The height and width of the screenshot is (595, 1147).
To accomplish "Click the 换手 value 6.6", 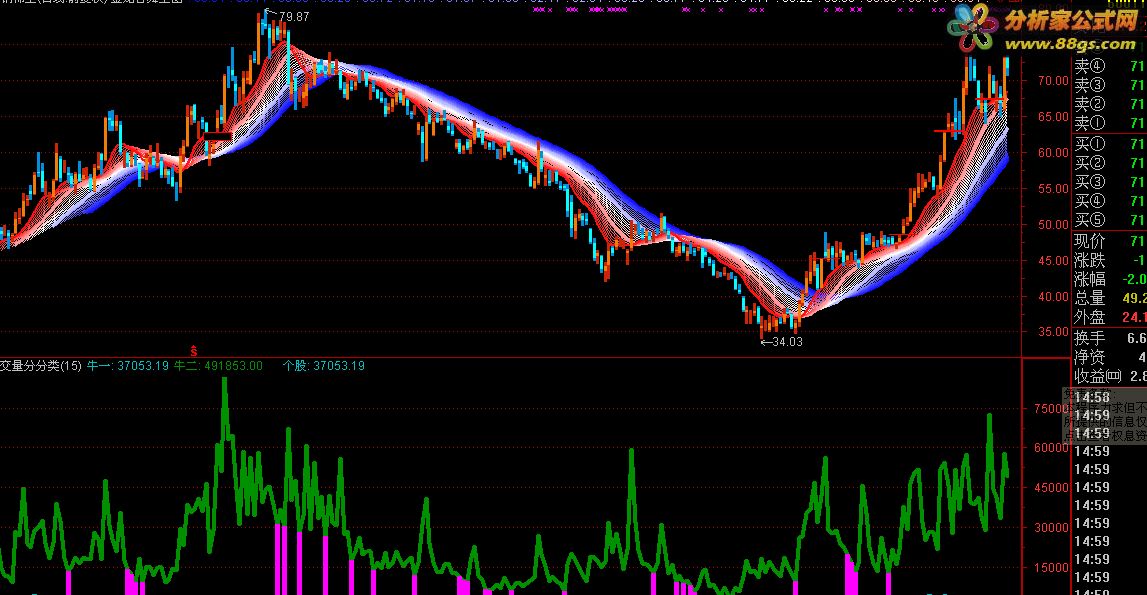I will coord(1137,338).
